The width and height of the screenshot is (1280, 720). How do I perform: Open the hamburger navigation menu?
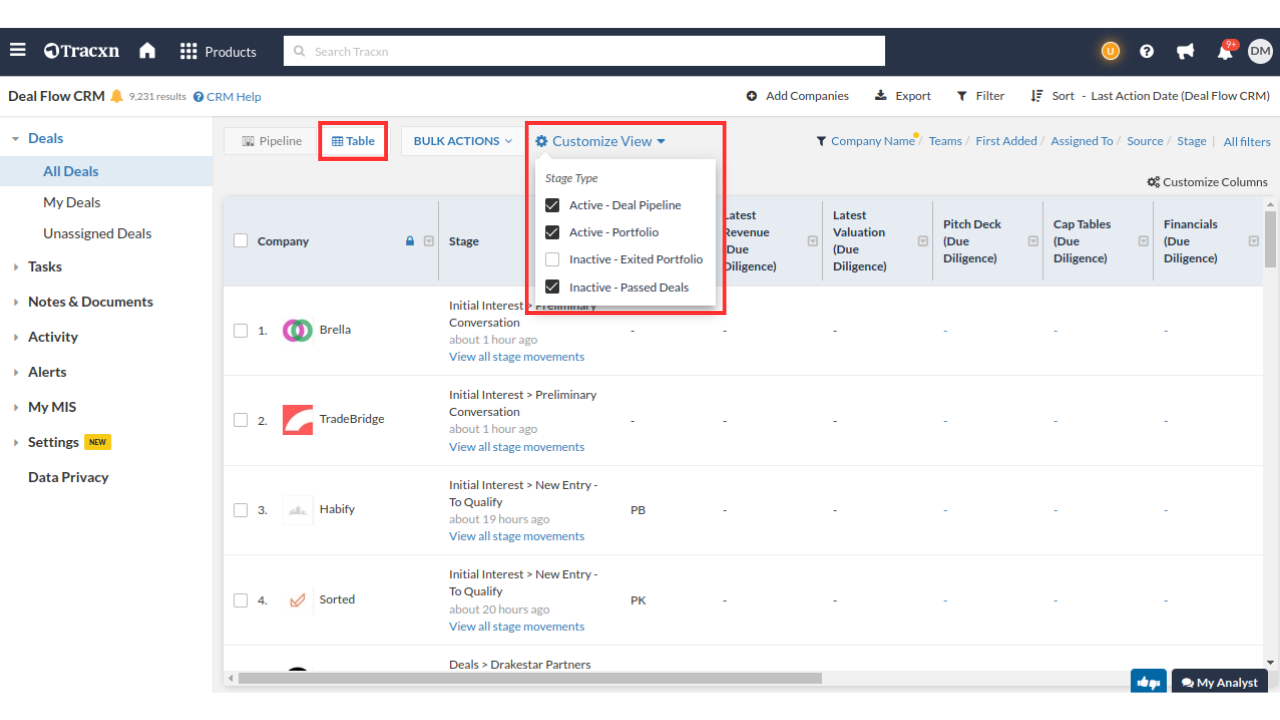(18, 51)
